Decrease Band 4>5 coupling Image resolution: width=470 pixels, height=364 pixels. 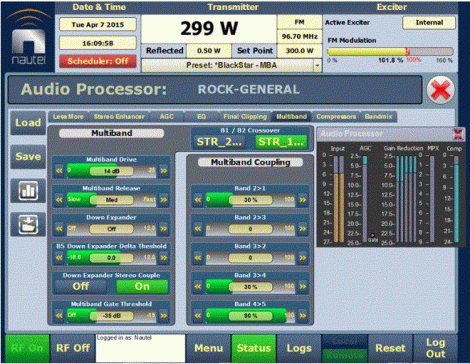[198, 315]
